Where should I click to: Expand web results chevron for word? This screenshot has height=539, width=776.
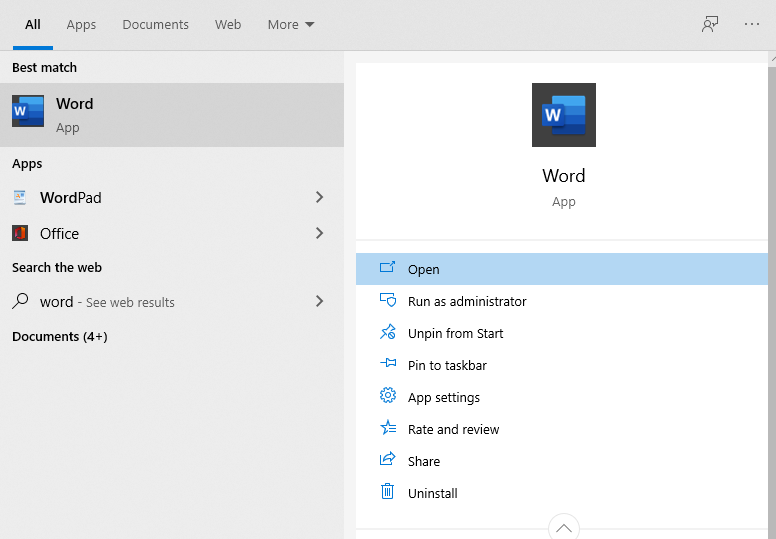320,301
